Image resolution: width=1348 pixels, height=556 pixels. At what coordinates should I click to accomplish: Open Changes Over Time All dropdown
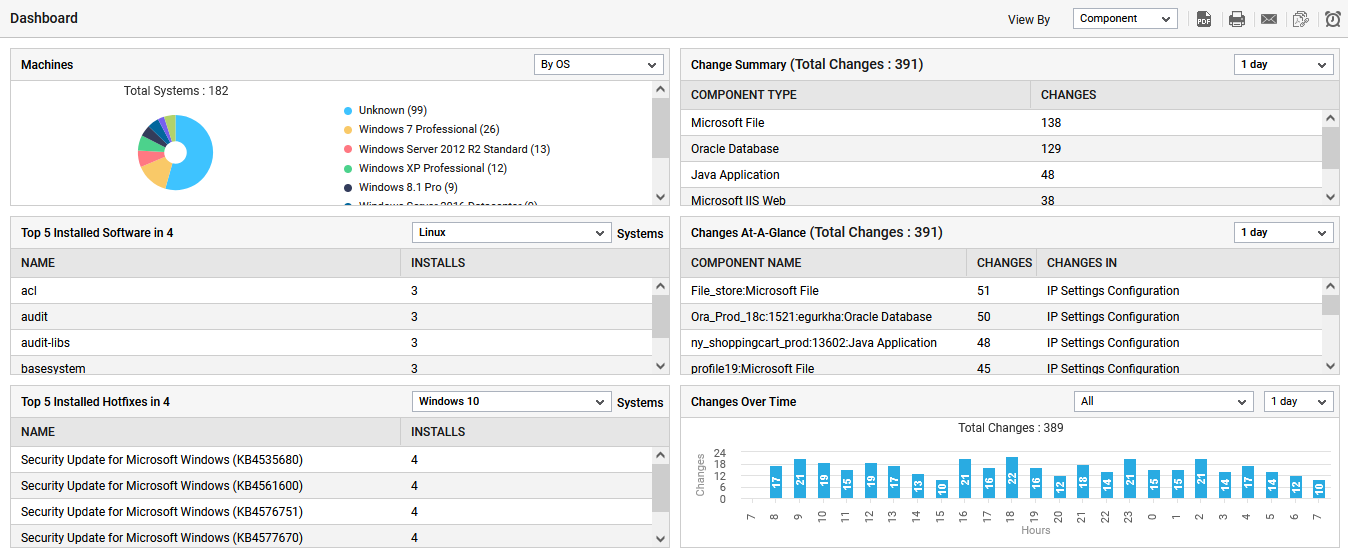[1164, 401]
